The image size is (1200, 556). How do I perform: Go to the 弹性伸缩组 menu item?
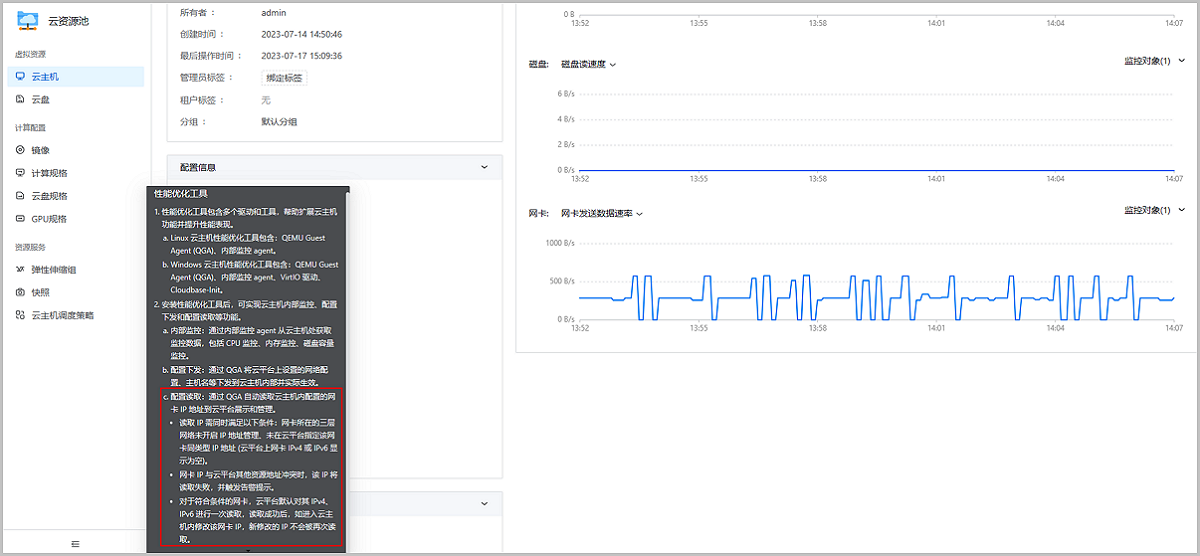point(54,269)
